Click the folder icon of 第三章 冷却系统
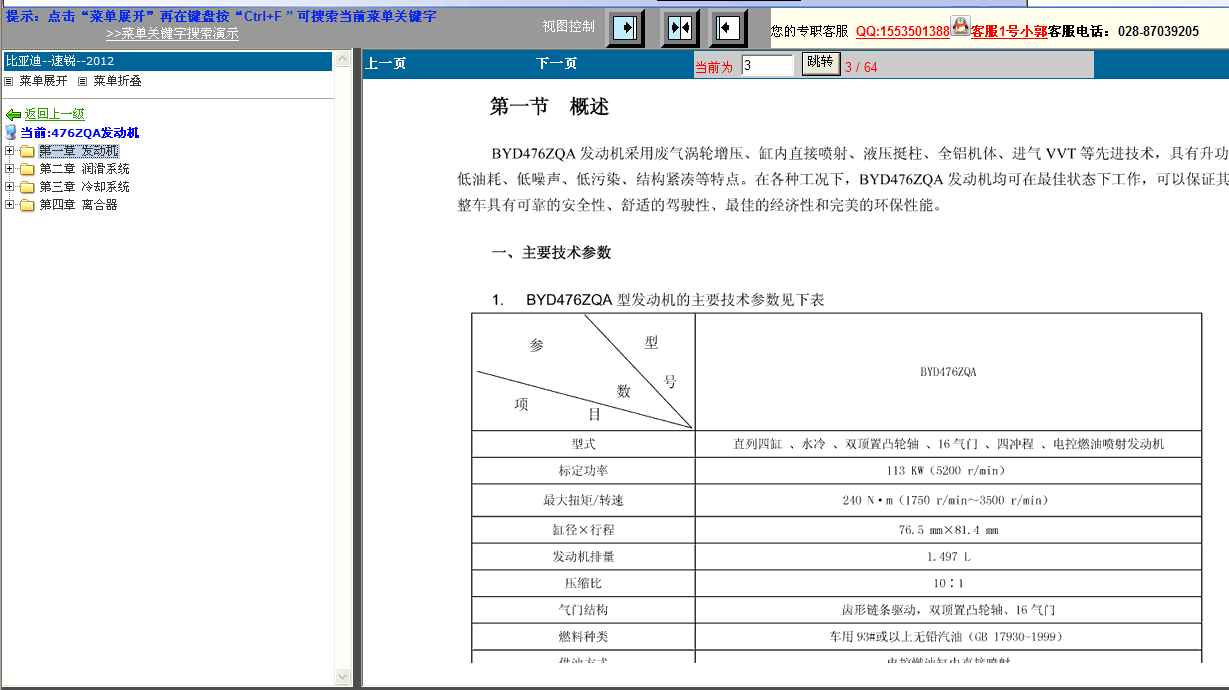The height and width of the screenshot is (690, 1229). point(27,188)
